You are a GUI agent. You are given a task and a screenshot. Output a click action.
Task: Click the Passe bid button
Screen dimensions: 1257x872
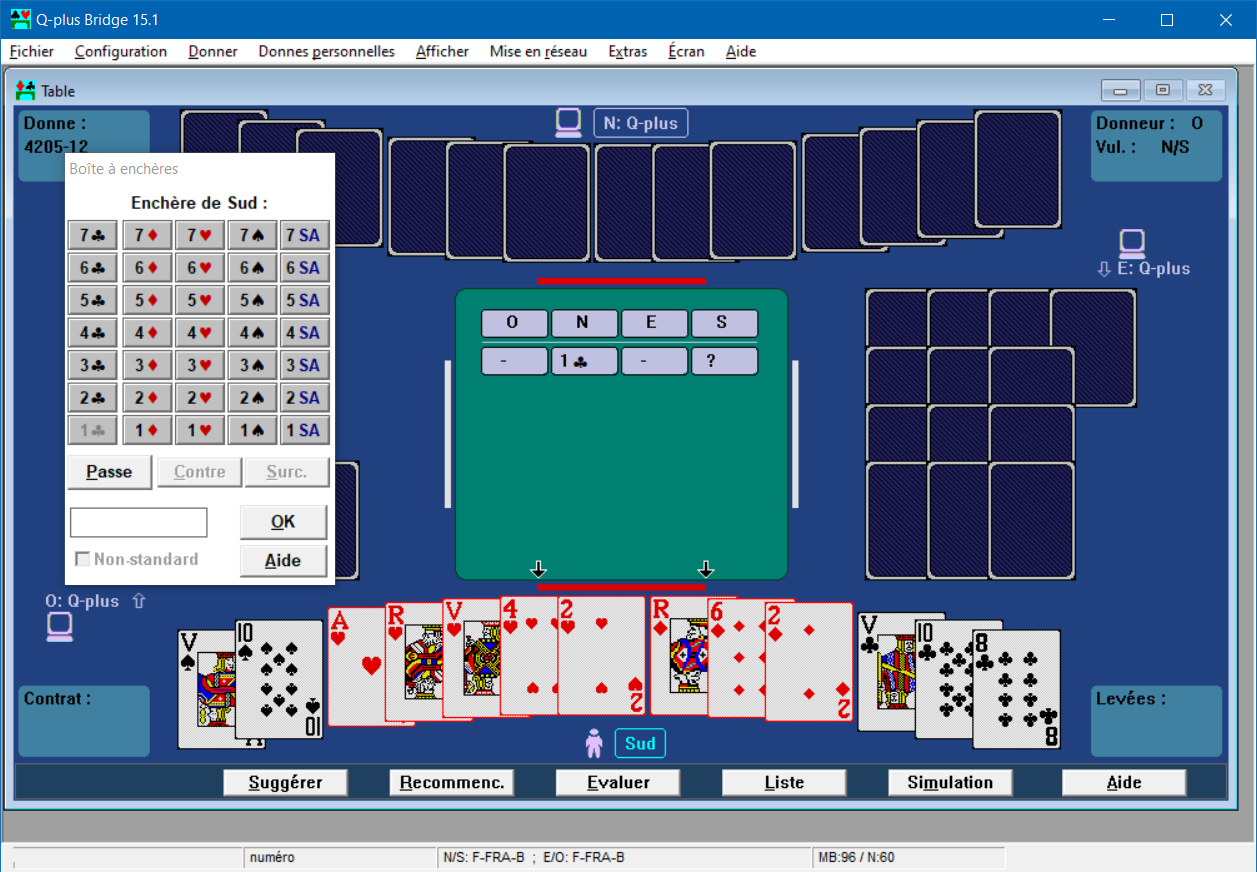tap(109, 472)
